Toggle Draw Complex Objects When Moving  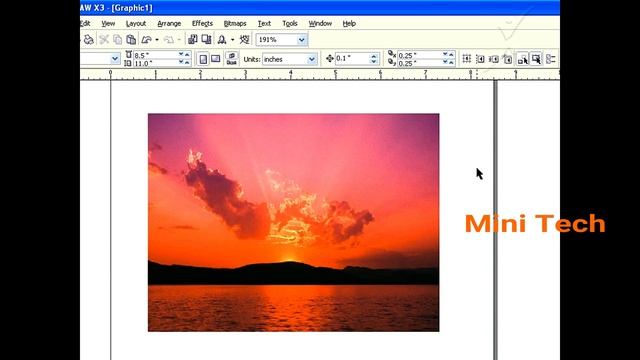(522, 59)
